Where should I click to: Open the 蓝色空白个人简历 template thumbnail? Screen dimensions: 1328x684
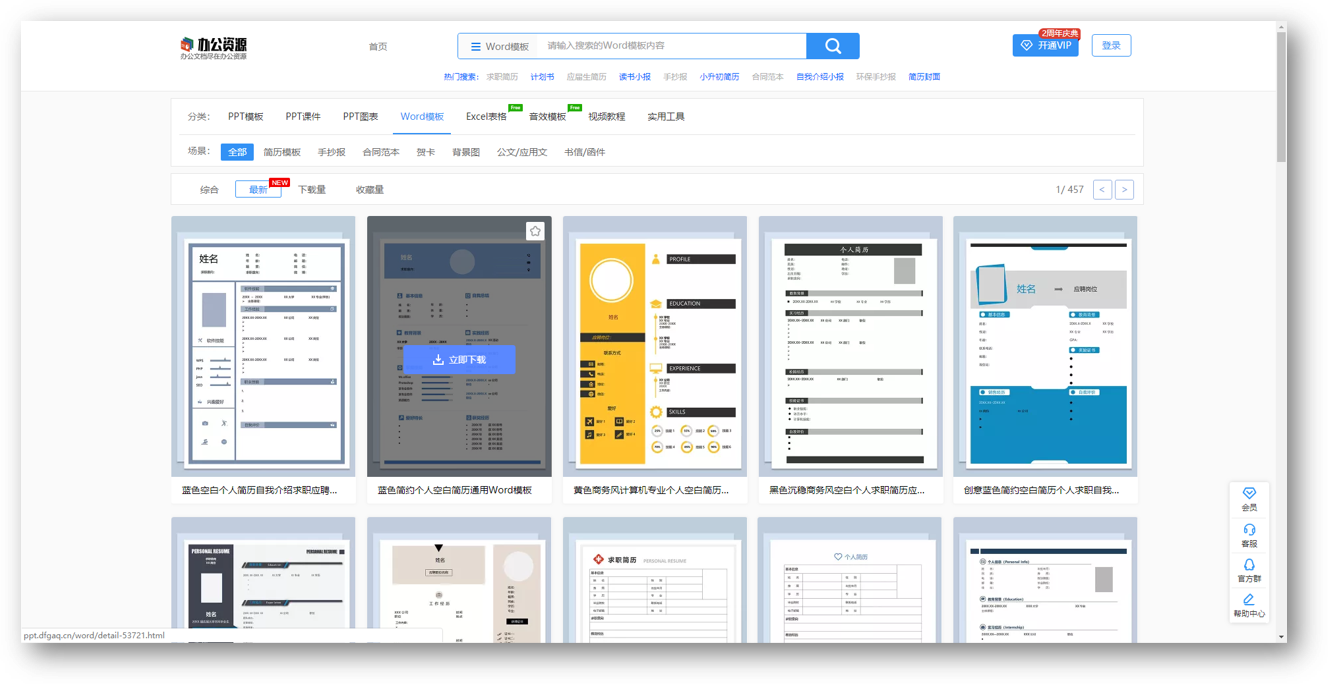click(x=263, y=346)
